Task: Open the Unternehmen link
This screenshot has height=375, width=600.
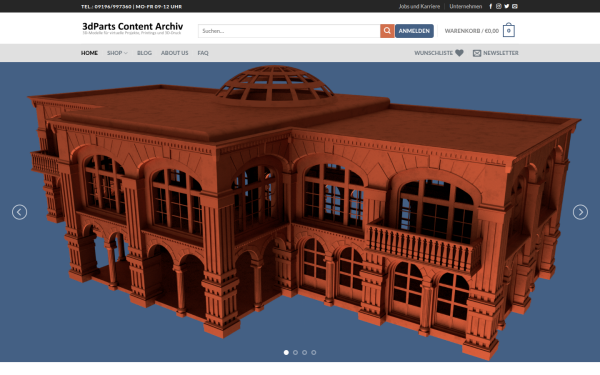Action: 466,6
